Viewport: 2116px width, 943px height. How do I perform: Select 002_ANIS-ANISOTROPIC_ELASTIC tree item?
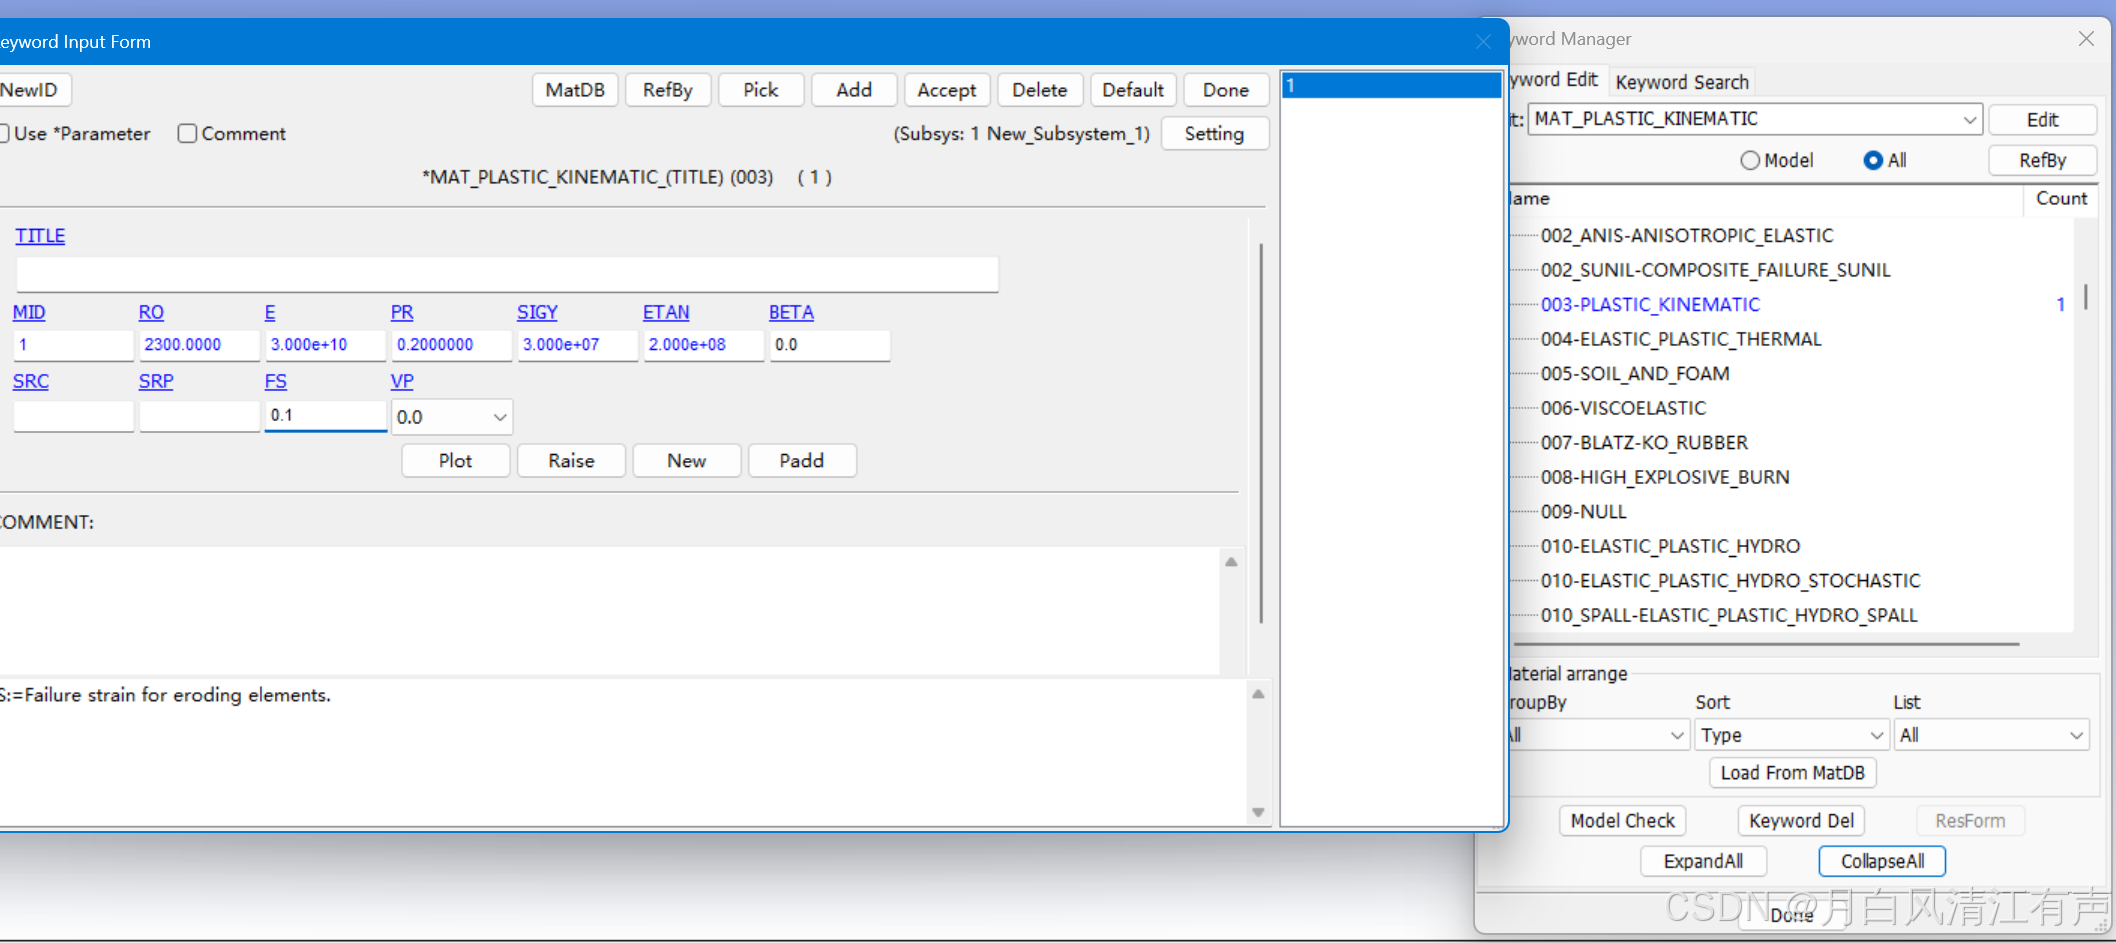1687,236
